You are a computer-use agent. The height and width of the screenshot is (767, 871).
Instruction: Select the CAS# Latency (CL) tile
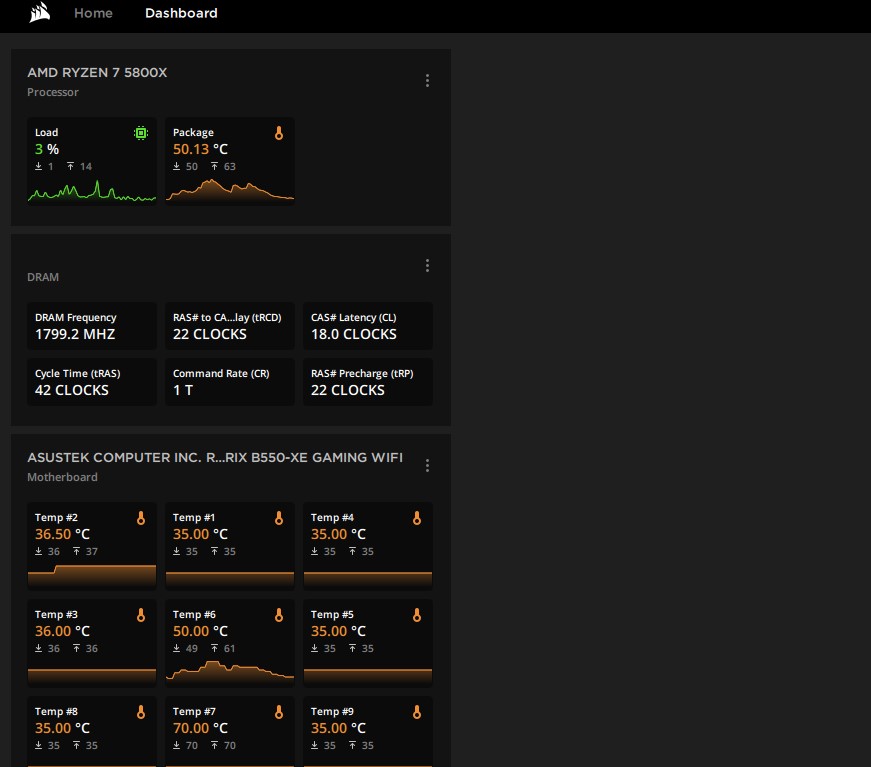pos(368,325)
